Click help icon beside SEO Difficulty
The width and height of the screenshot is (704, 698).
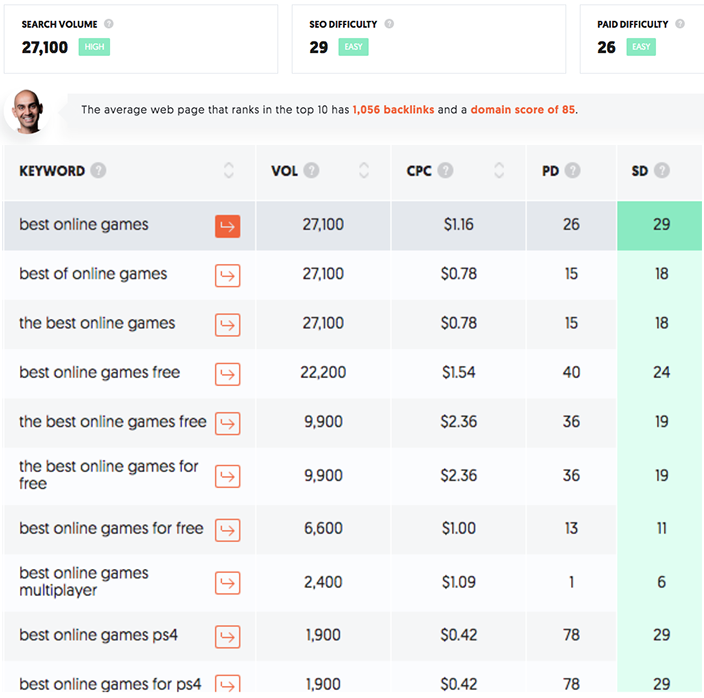[389, 24]
